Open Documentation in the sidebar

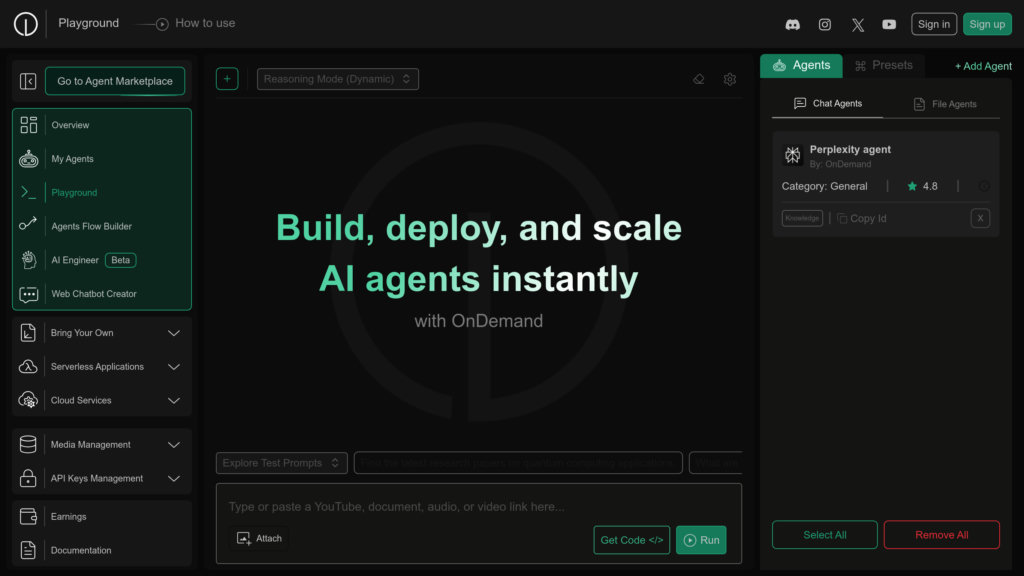click(102, 551)
